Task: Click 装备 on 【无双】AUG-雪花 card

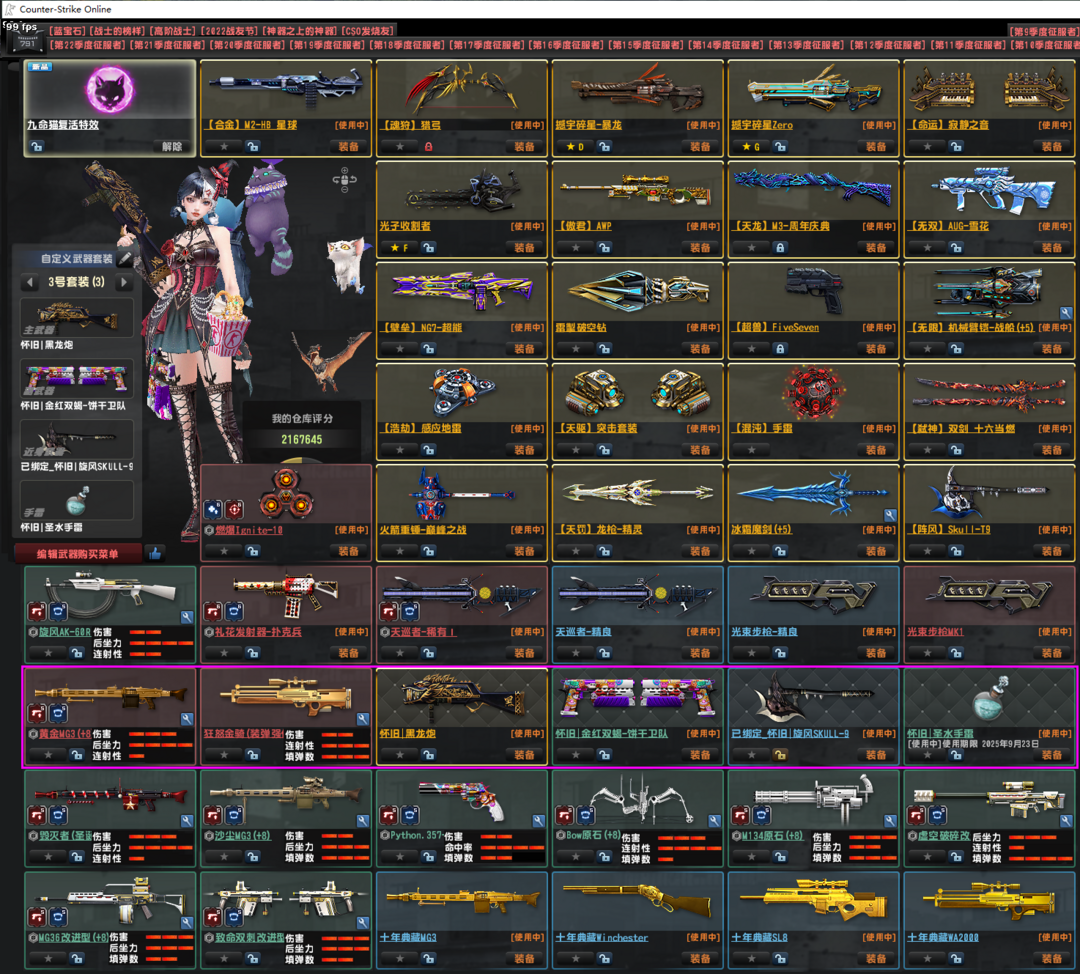Action: 1052,248
